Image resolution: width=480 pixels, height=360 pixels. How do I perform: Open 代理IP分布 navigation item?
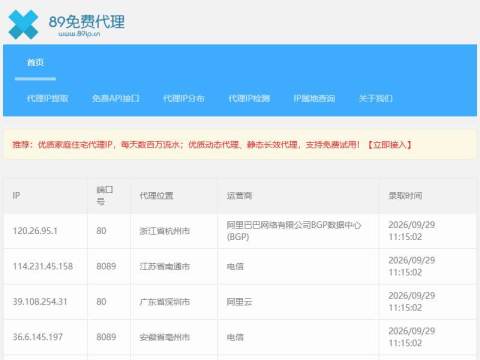tap(184, 98)
